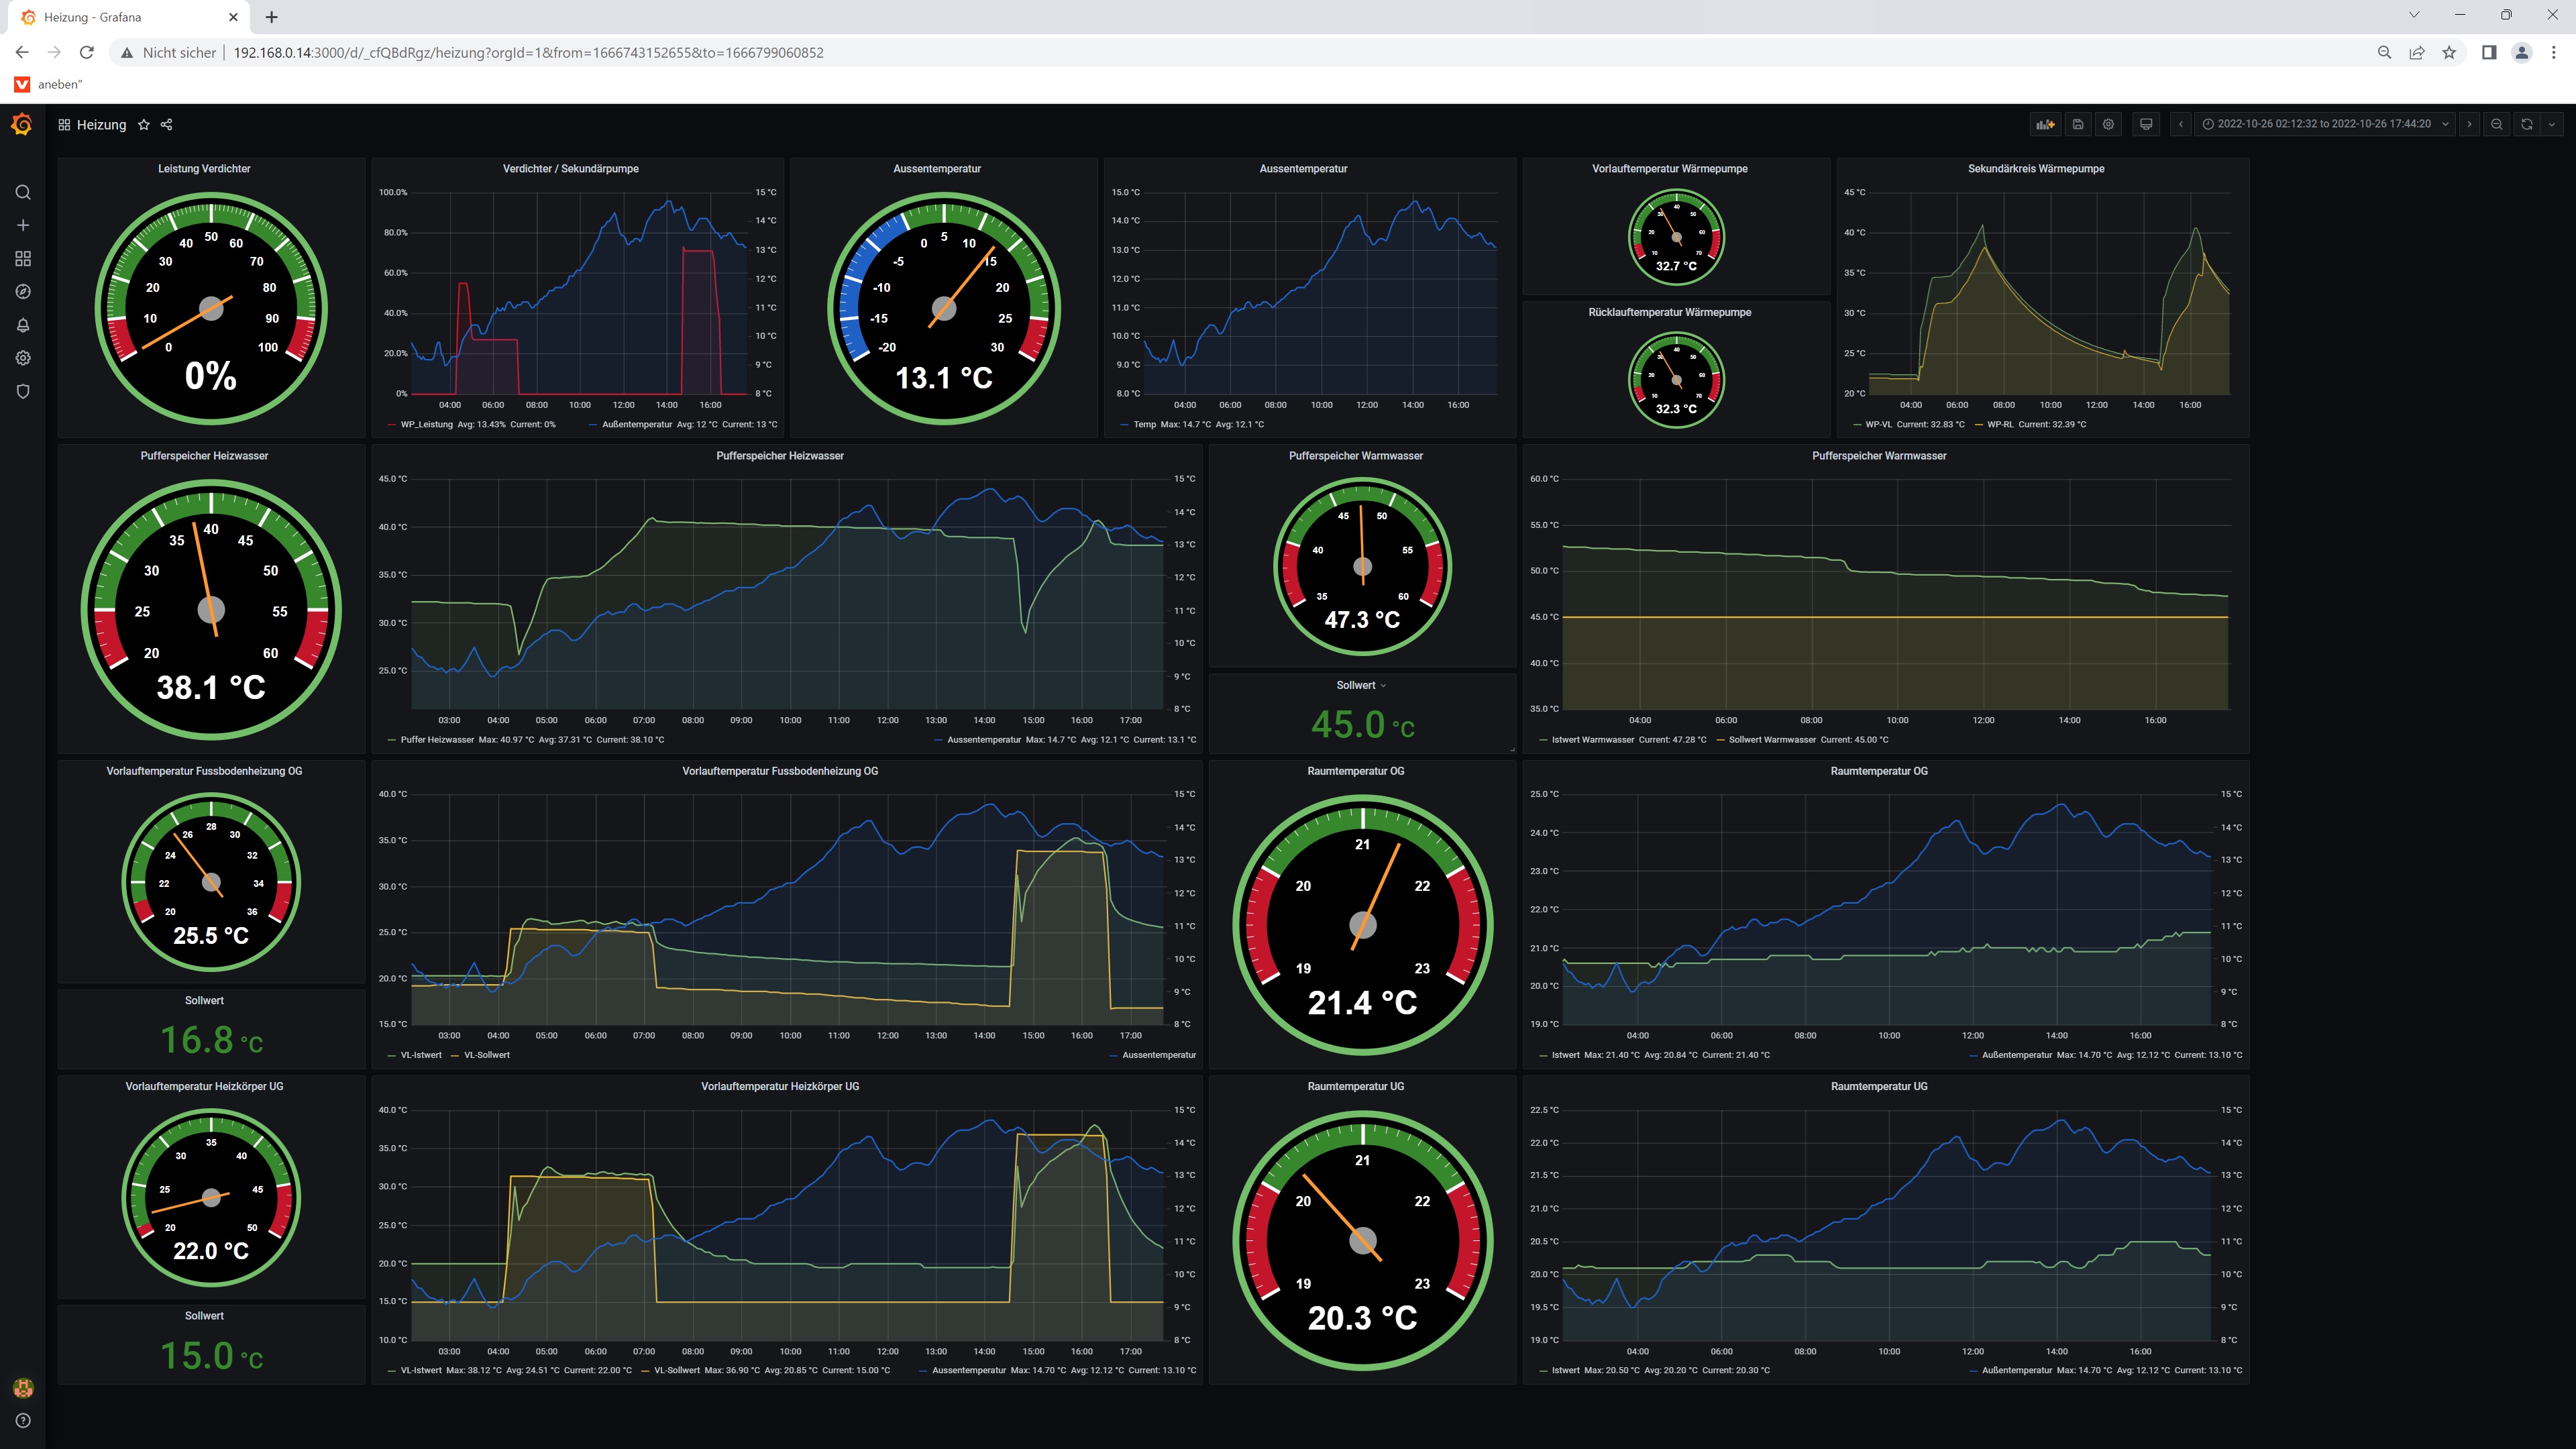2576x1449 pixels.
Task: Click the Nicht sicher site info
Action: pos(169,52)
